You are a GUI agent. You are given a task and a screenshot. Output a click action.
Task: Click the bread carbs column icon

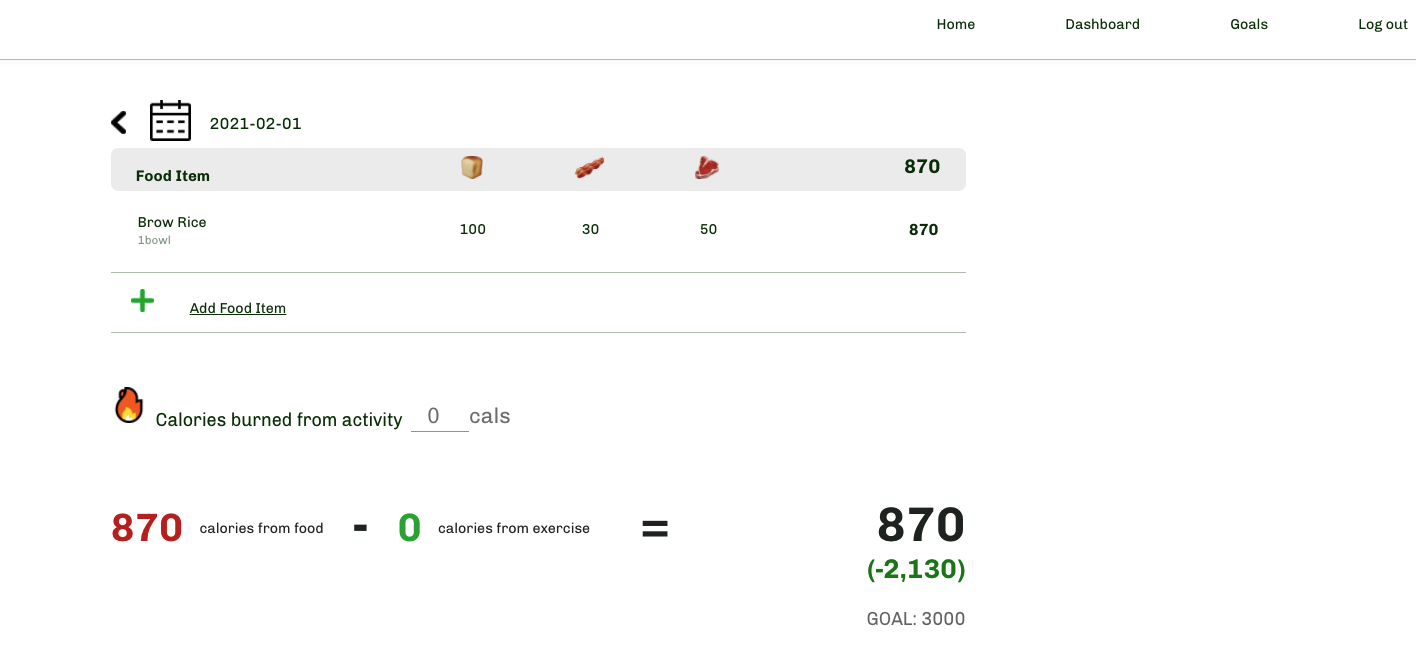pos(471,167)
